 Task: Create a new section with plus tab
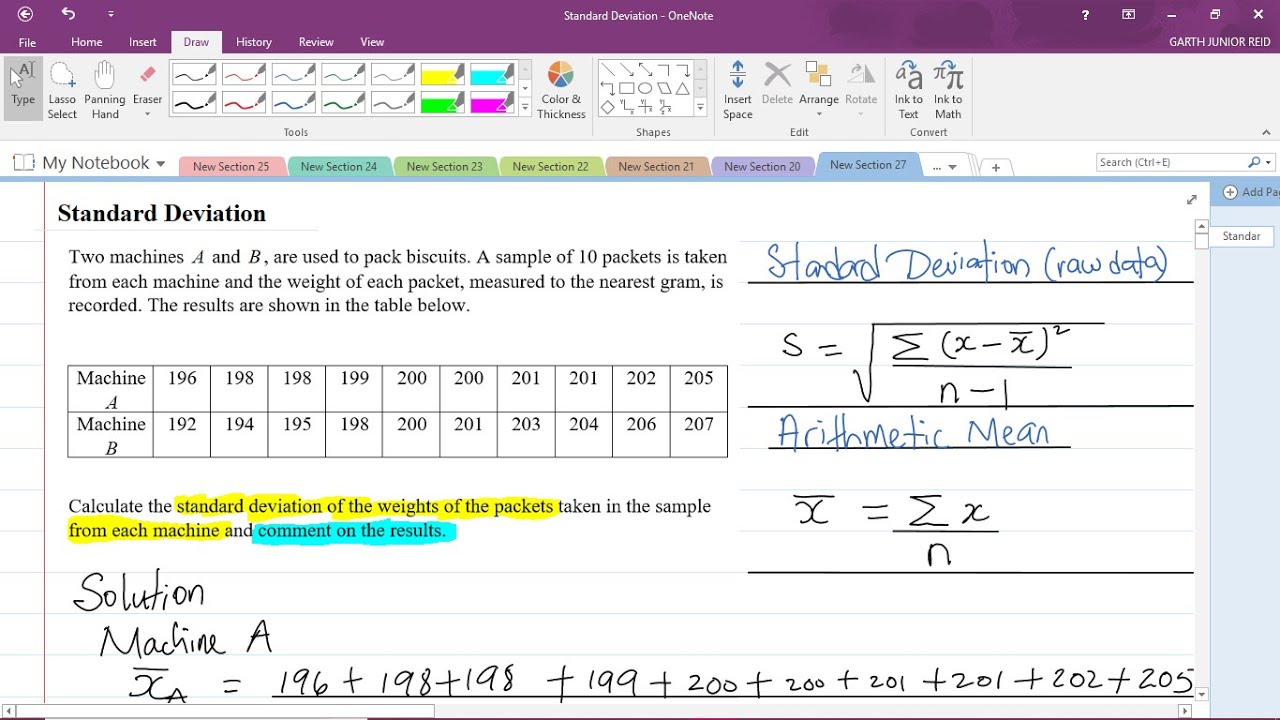(995, 168)
